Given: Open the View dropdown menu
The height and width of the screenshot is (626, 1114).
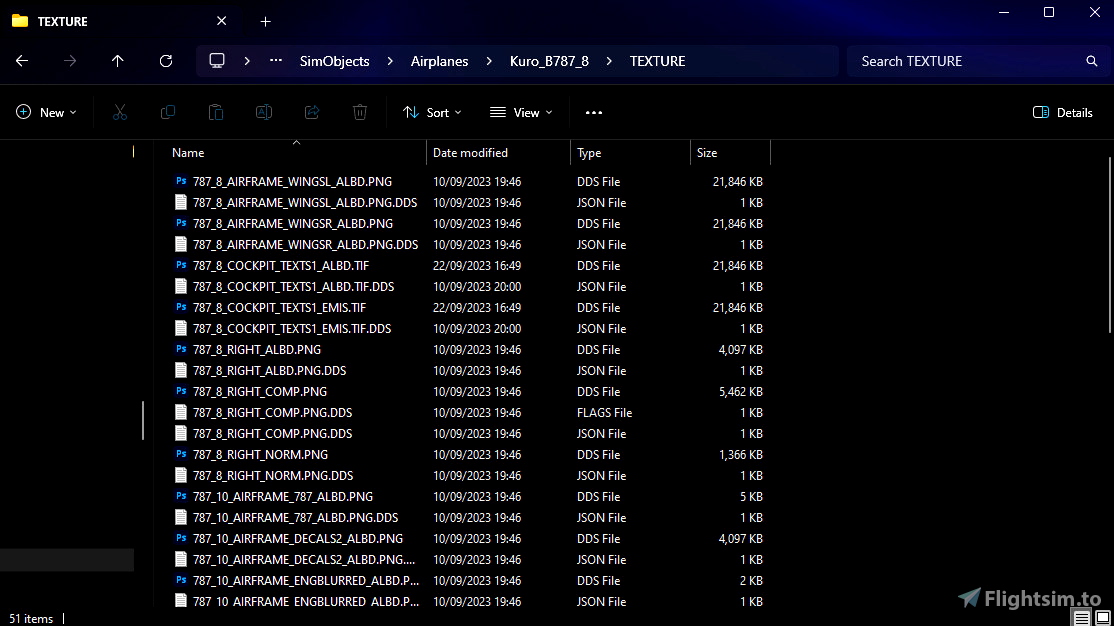Looking at the screenshot, I should [521, 113].
